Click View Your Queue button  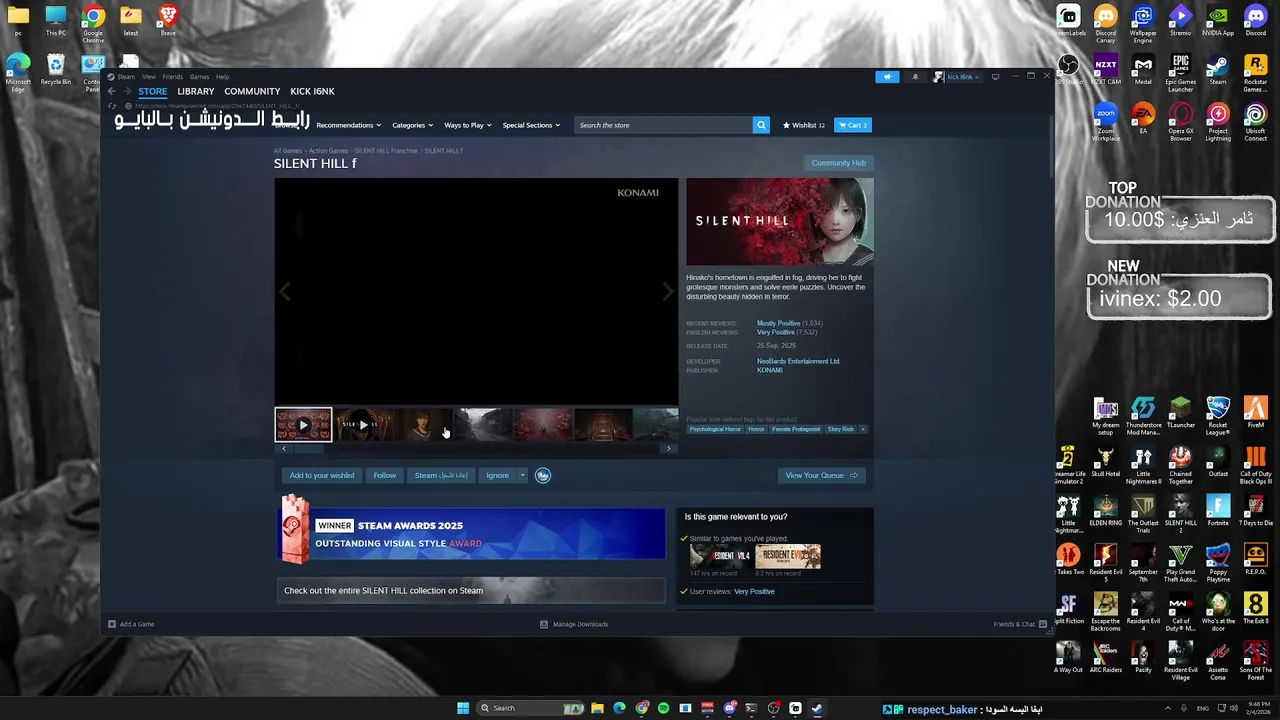click(821, 475)
